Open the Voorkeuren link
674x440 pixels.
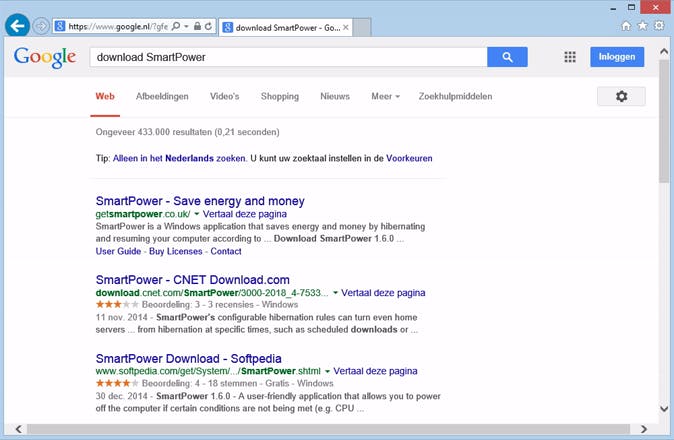[409, 158]
